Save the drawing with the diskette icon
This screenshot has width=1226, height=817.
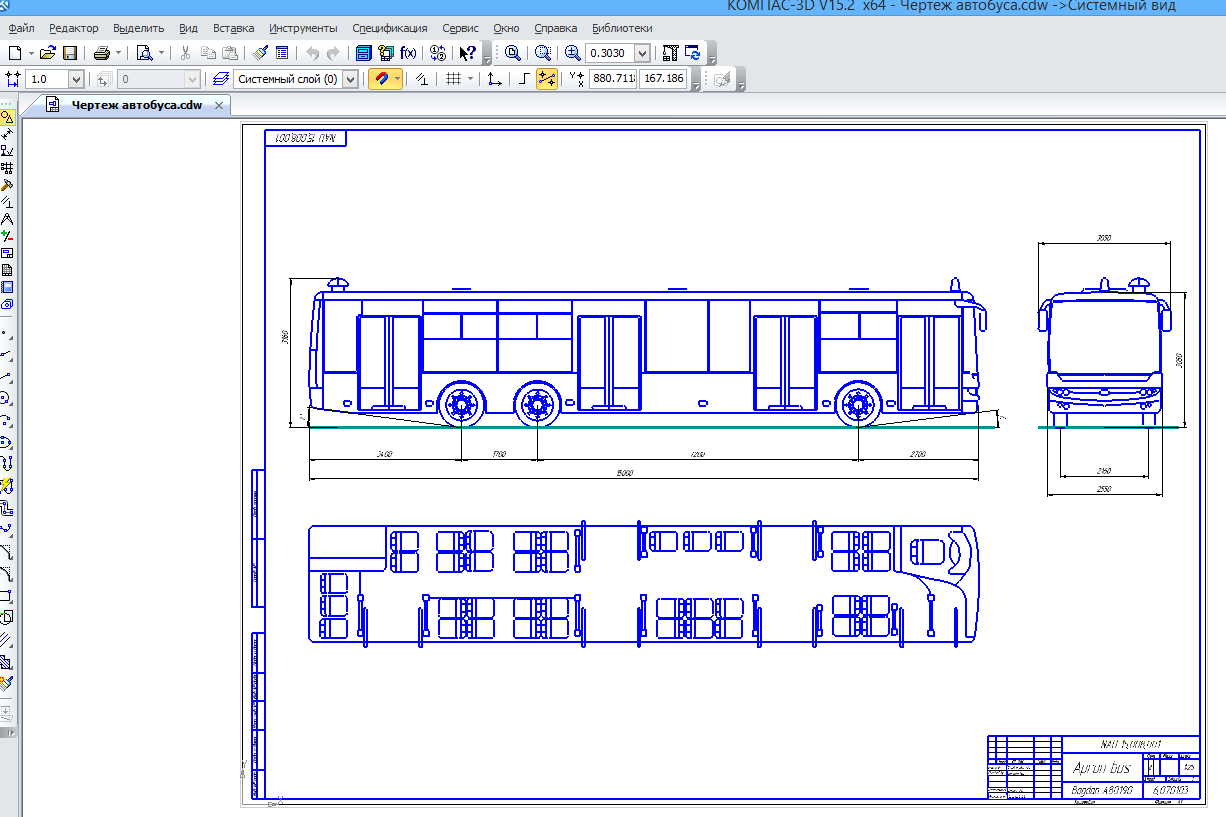pyautogui.click(x=70, y=53)
